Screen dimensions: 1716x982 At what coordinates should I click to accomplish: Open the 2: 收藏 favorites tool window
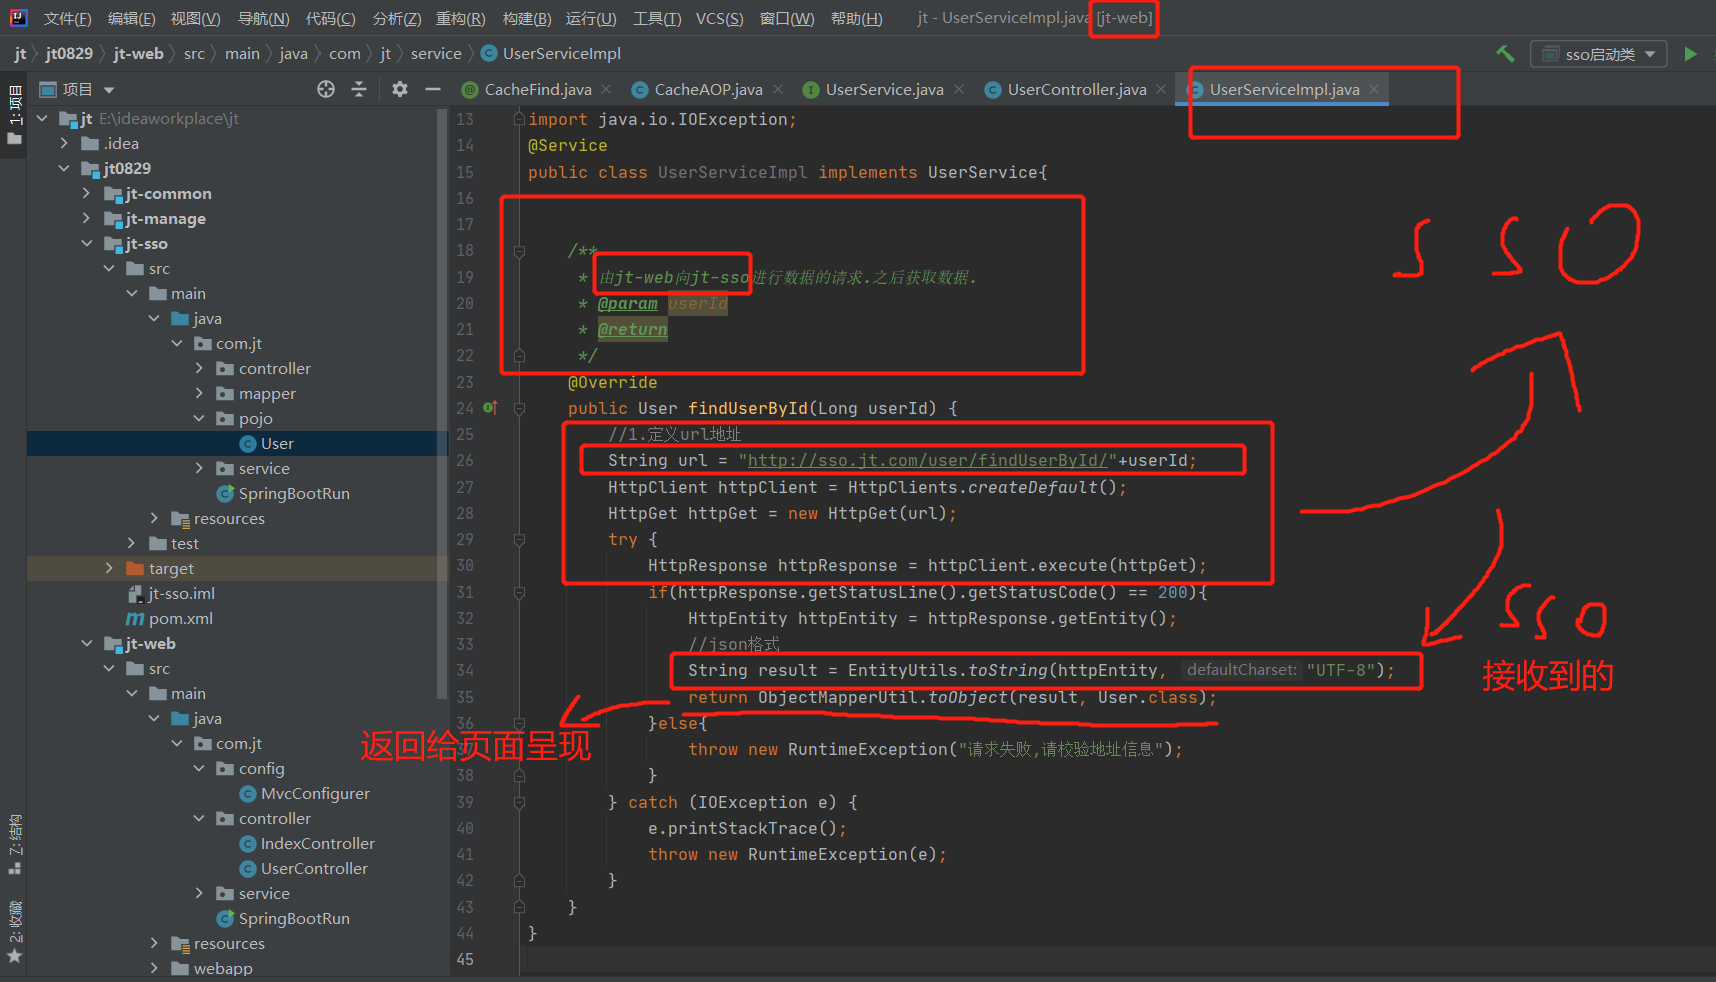[14, 932]
